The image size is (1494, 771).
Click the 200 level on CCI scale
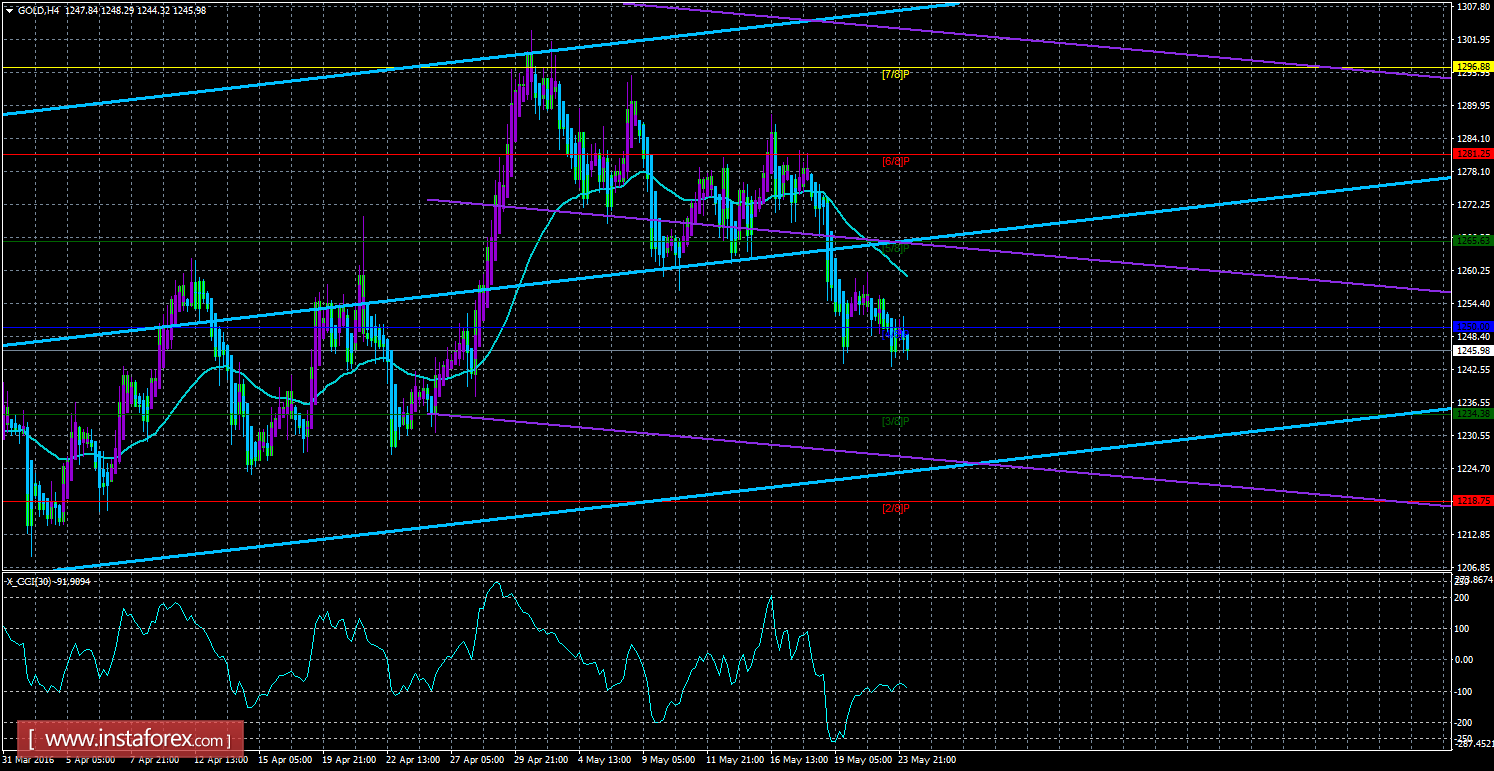[x=1462, y=597]
